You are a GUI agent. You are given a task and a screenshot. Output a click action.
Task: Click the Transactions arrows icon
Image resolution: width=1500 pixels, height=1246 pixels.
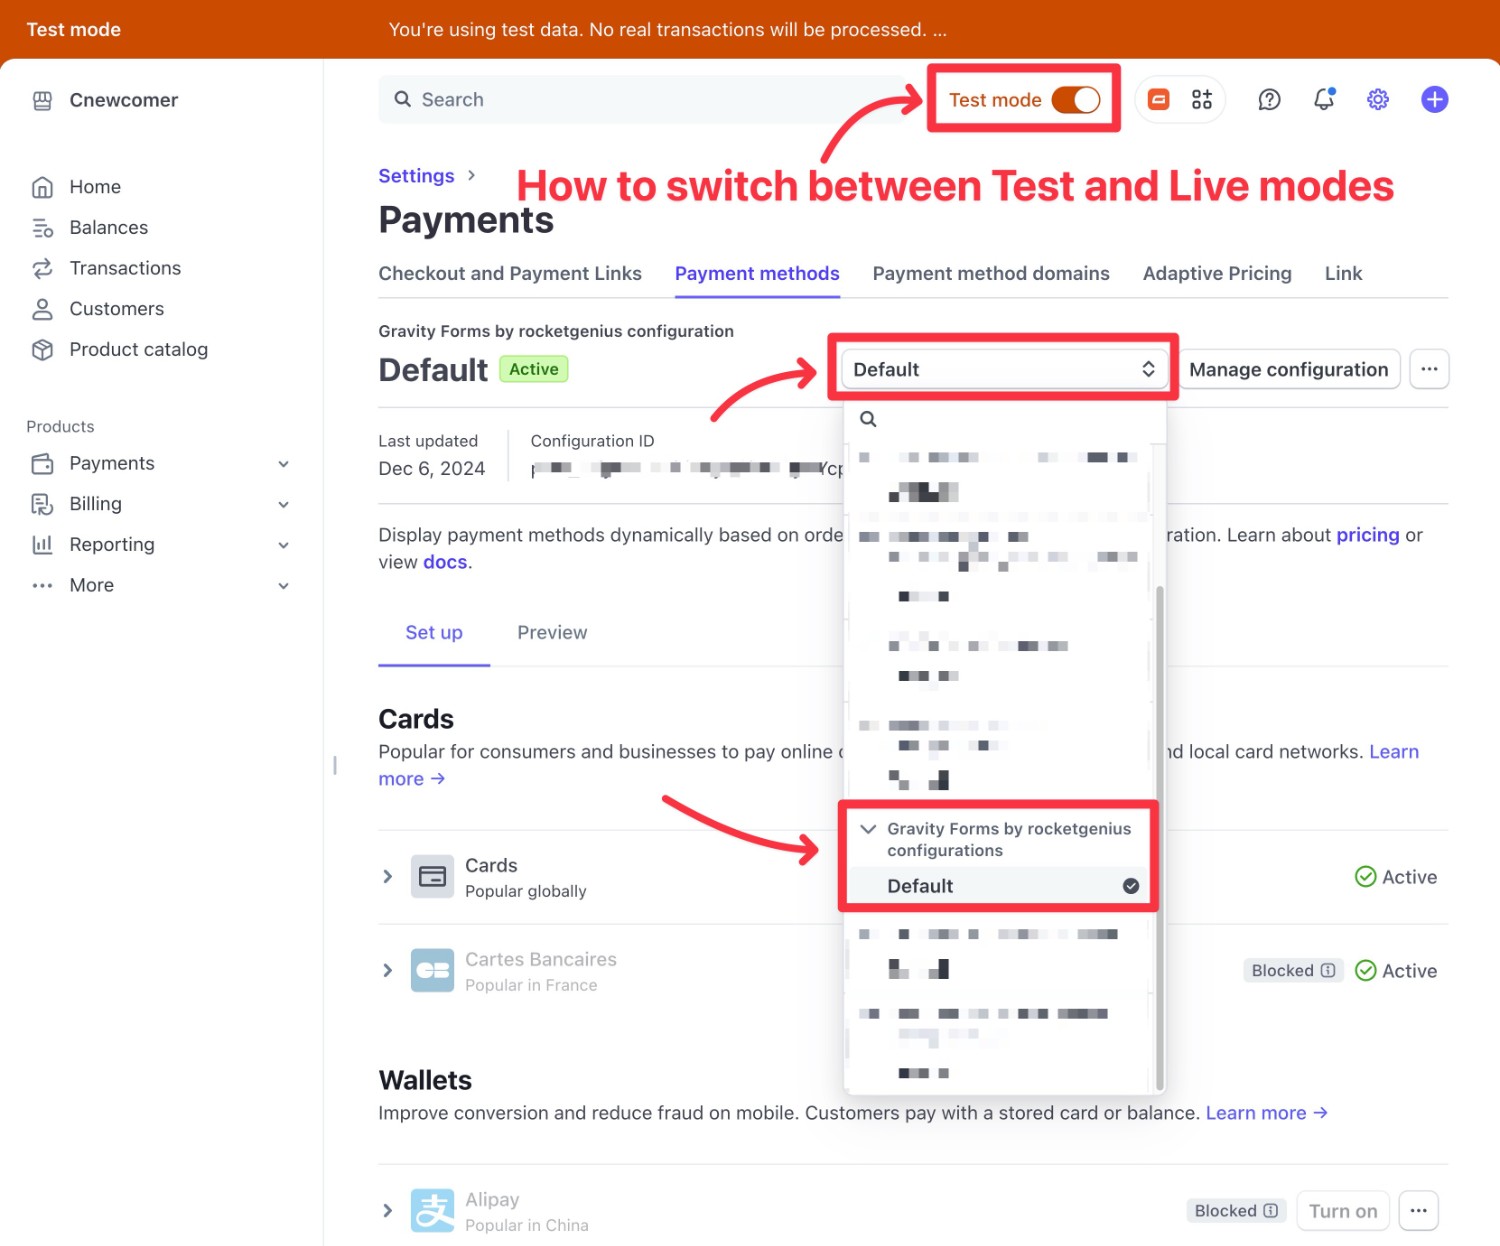coord(42,268)
